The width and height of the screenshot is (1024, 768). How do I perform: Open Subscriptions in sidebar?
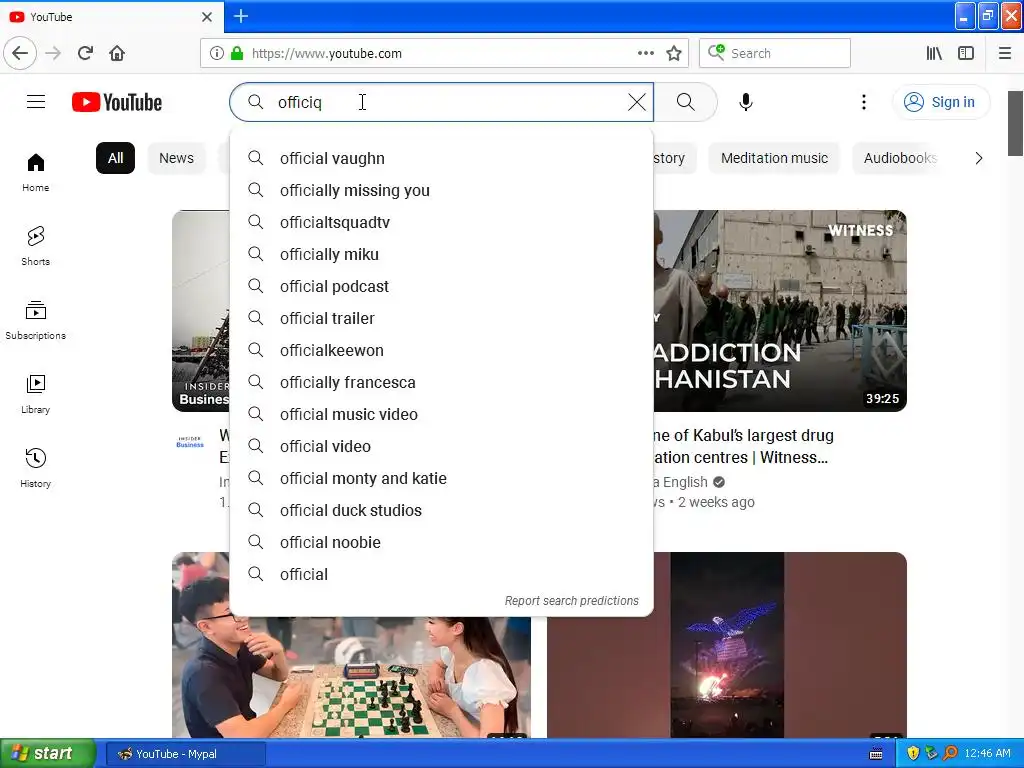35,320
